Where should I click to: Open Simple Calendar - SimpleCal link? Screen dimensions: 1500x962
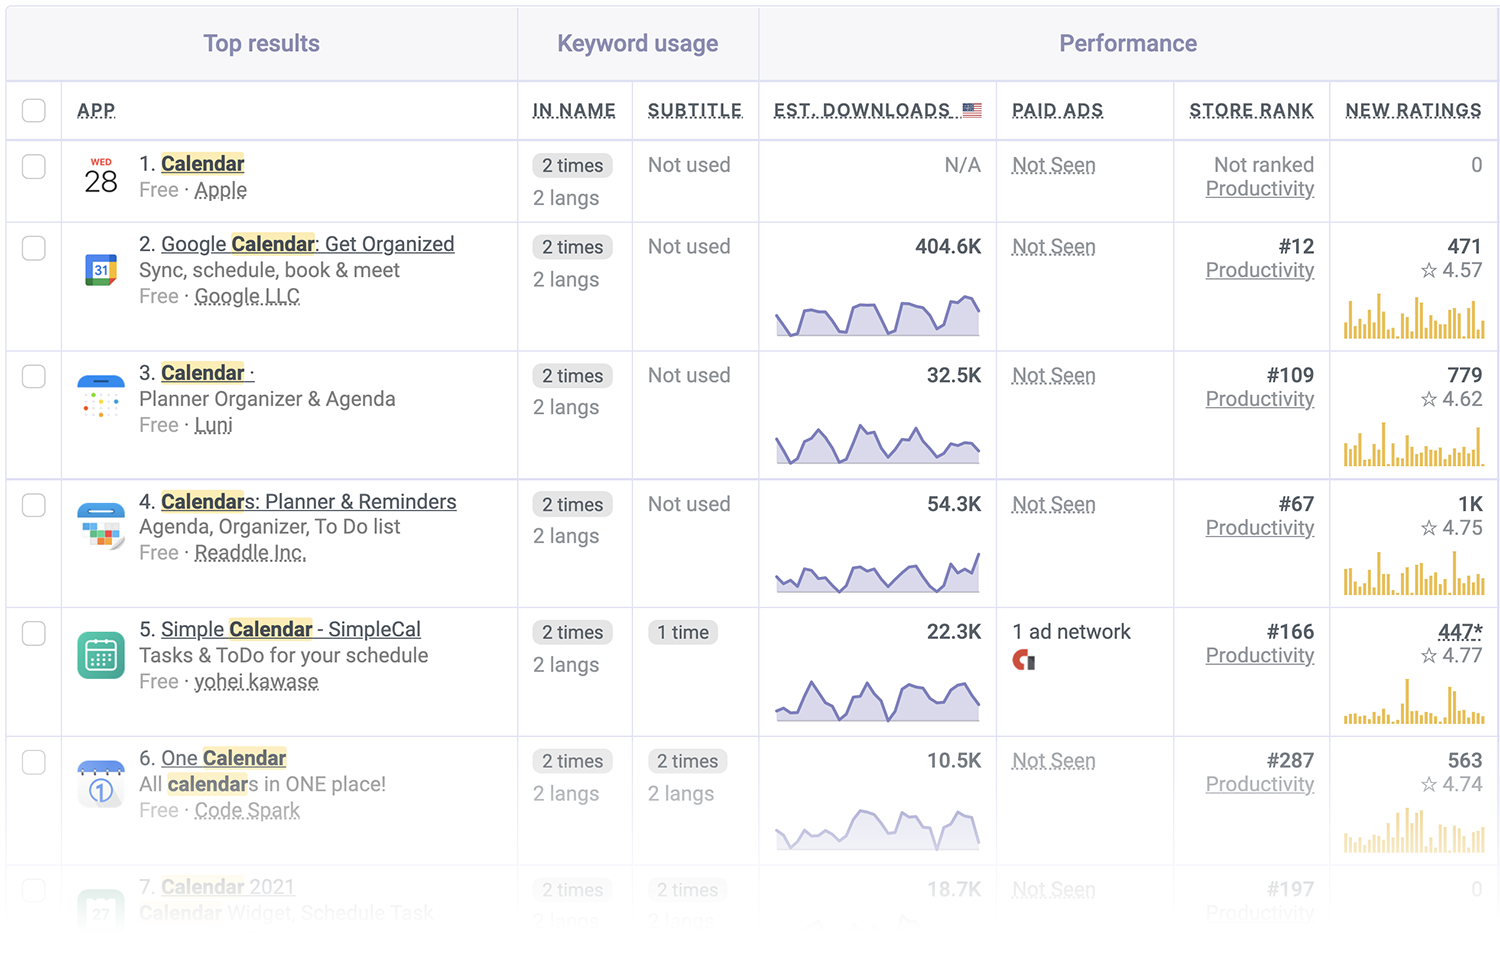pyautogui.click(x=291, y=630)
